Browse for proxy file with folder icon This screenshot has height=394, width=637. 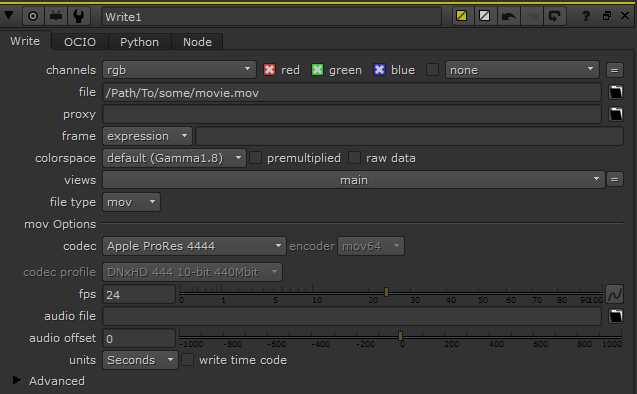[x=616, y=114]
